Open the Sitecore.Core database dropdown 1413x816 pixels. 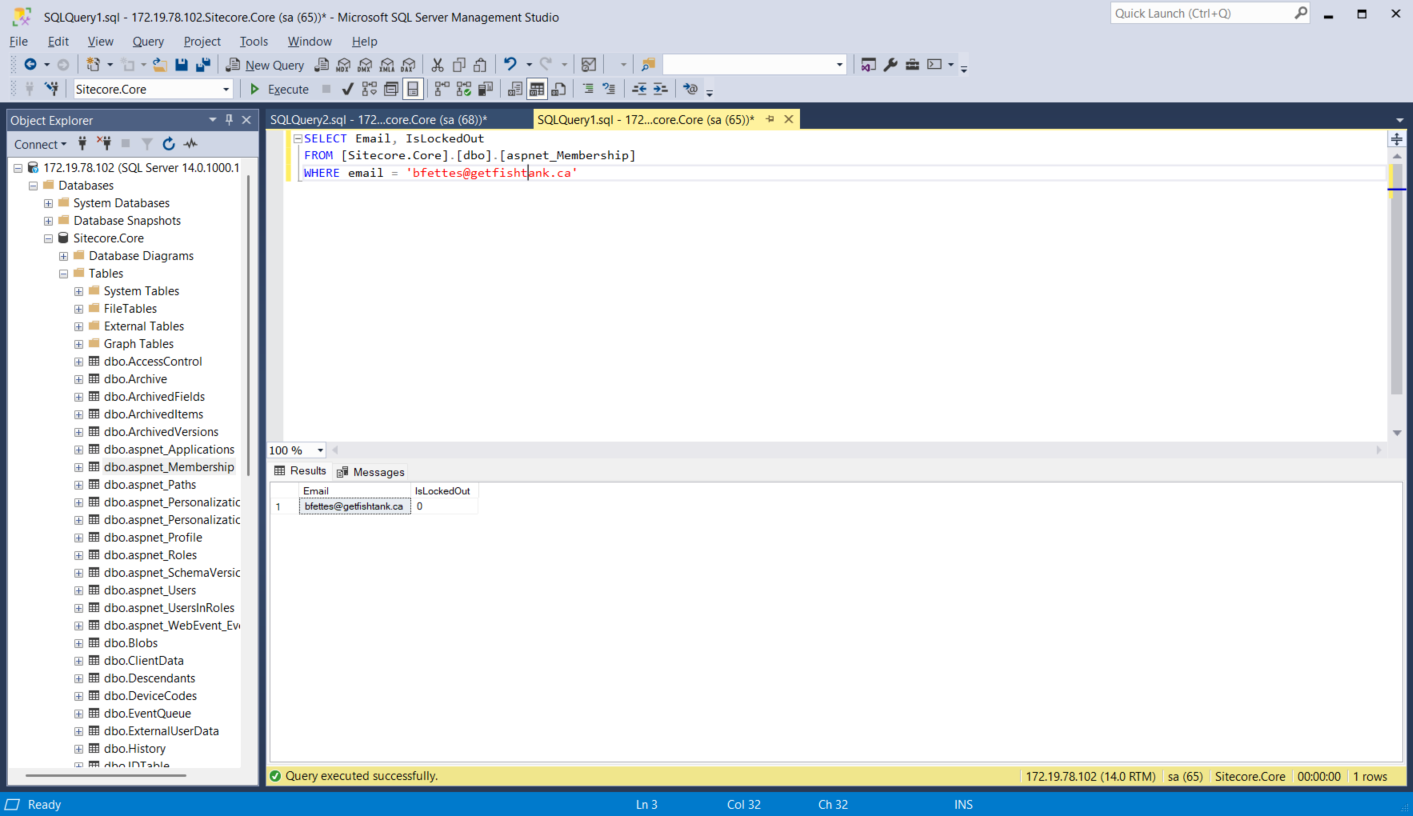click(x=226, y=89)
